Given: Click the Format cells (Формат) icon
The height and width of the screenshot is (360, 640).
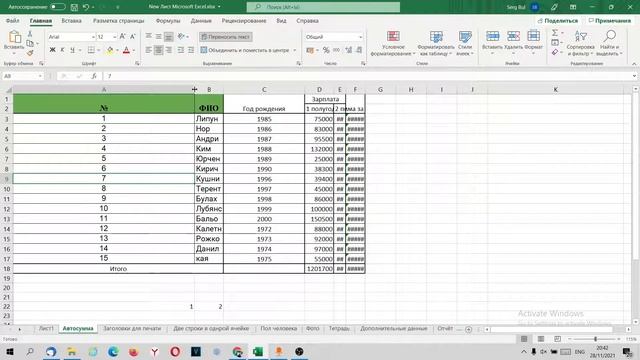Looking at the screenshot, I should click(x=533, y=36).
